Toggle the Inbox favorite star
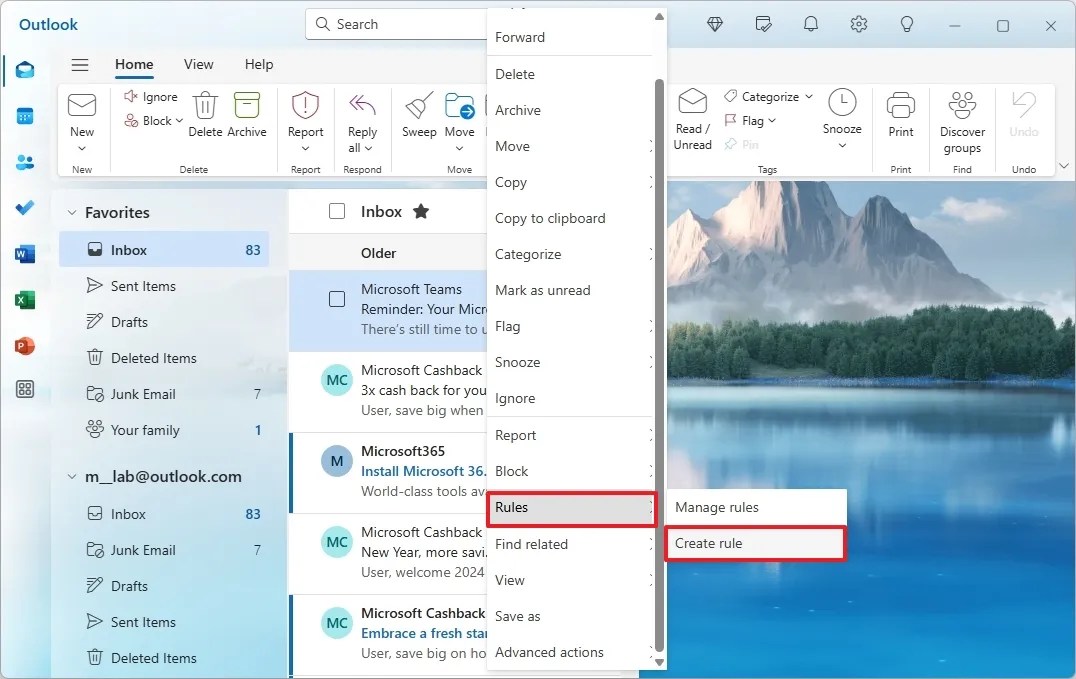The image size is (1076, 679). pos(420,211)
